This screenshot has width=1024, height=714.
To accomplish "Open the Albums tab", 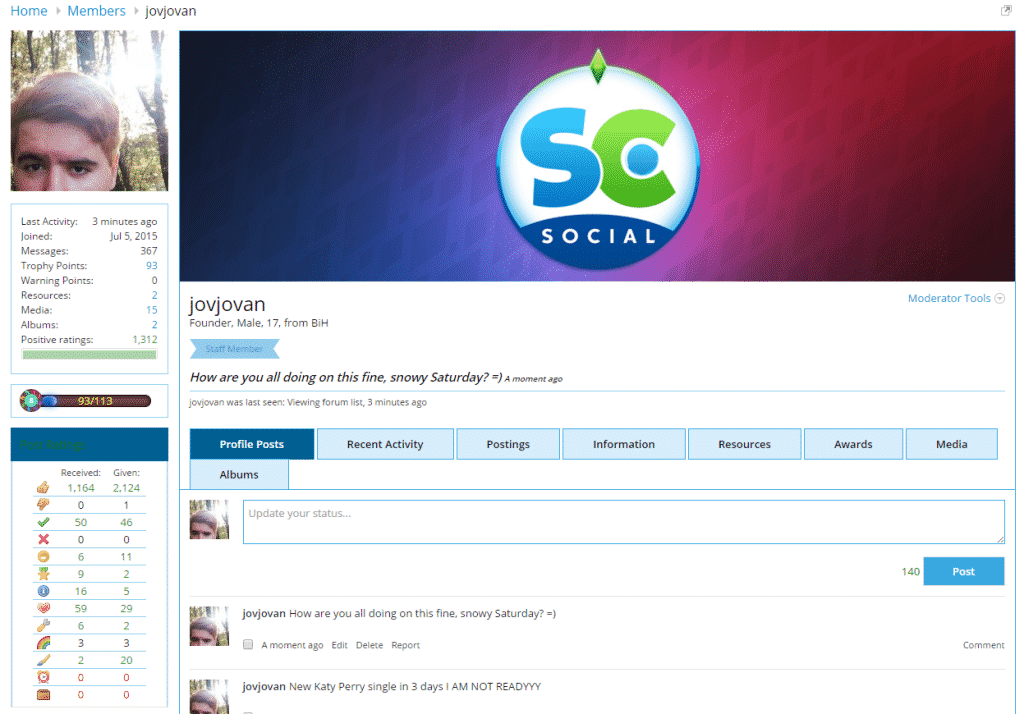I will (239, 474).
